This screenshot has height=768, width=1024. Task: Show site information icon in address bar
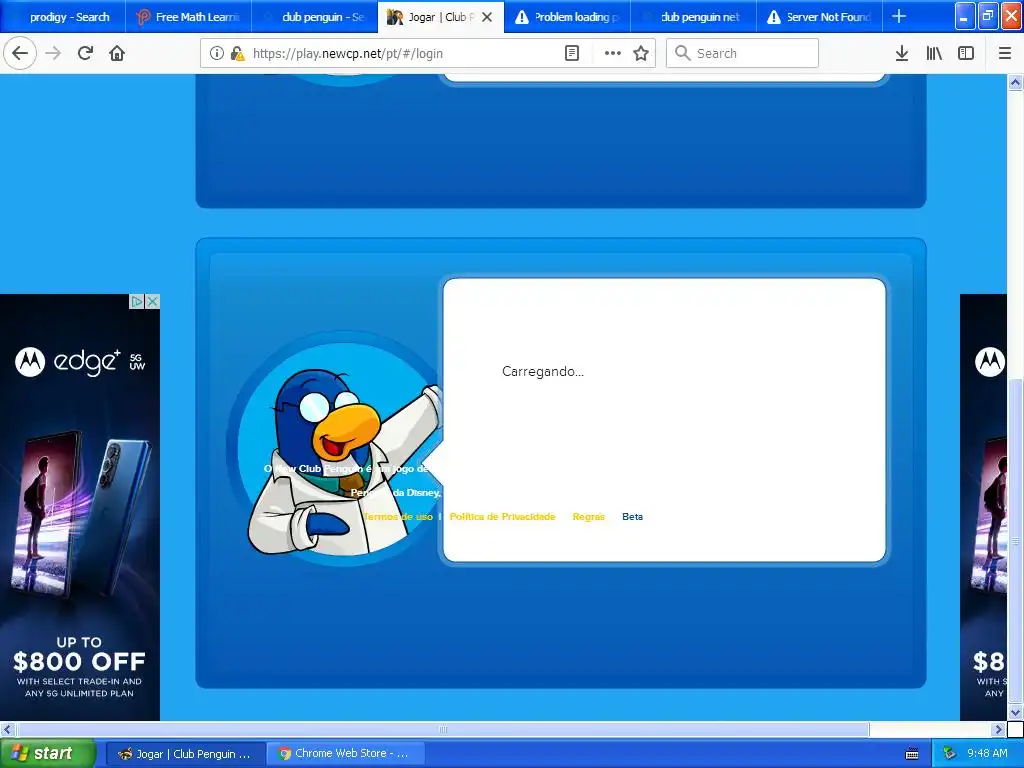click(x=216, y=54)
